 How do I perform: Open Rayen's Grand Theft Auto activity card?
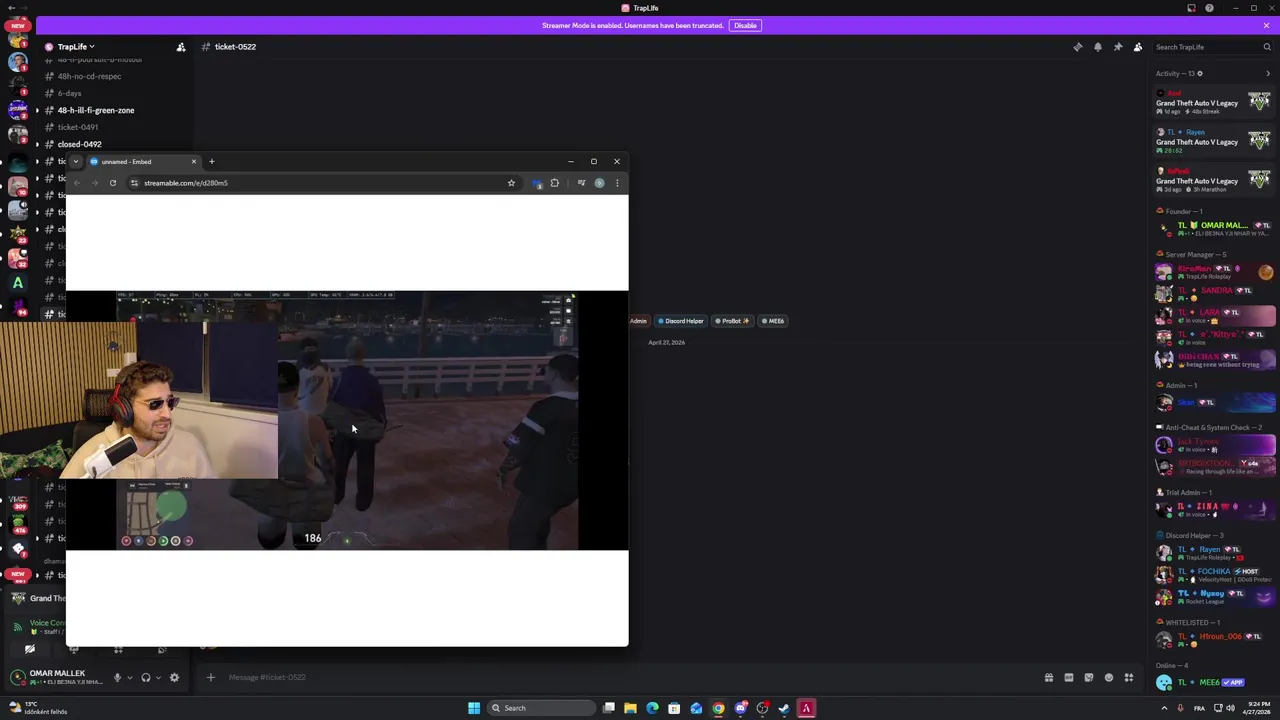point(1212,141)
